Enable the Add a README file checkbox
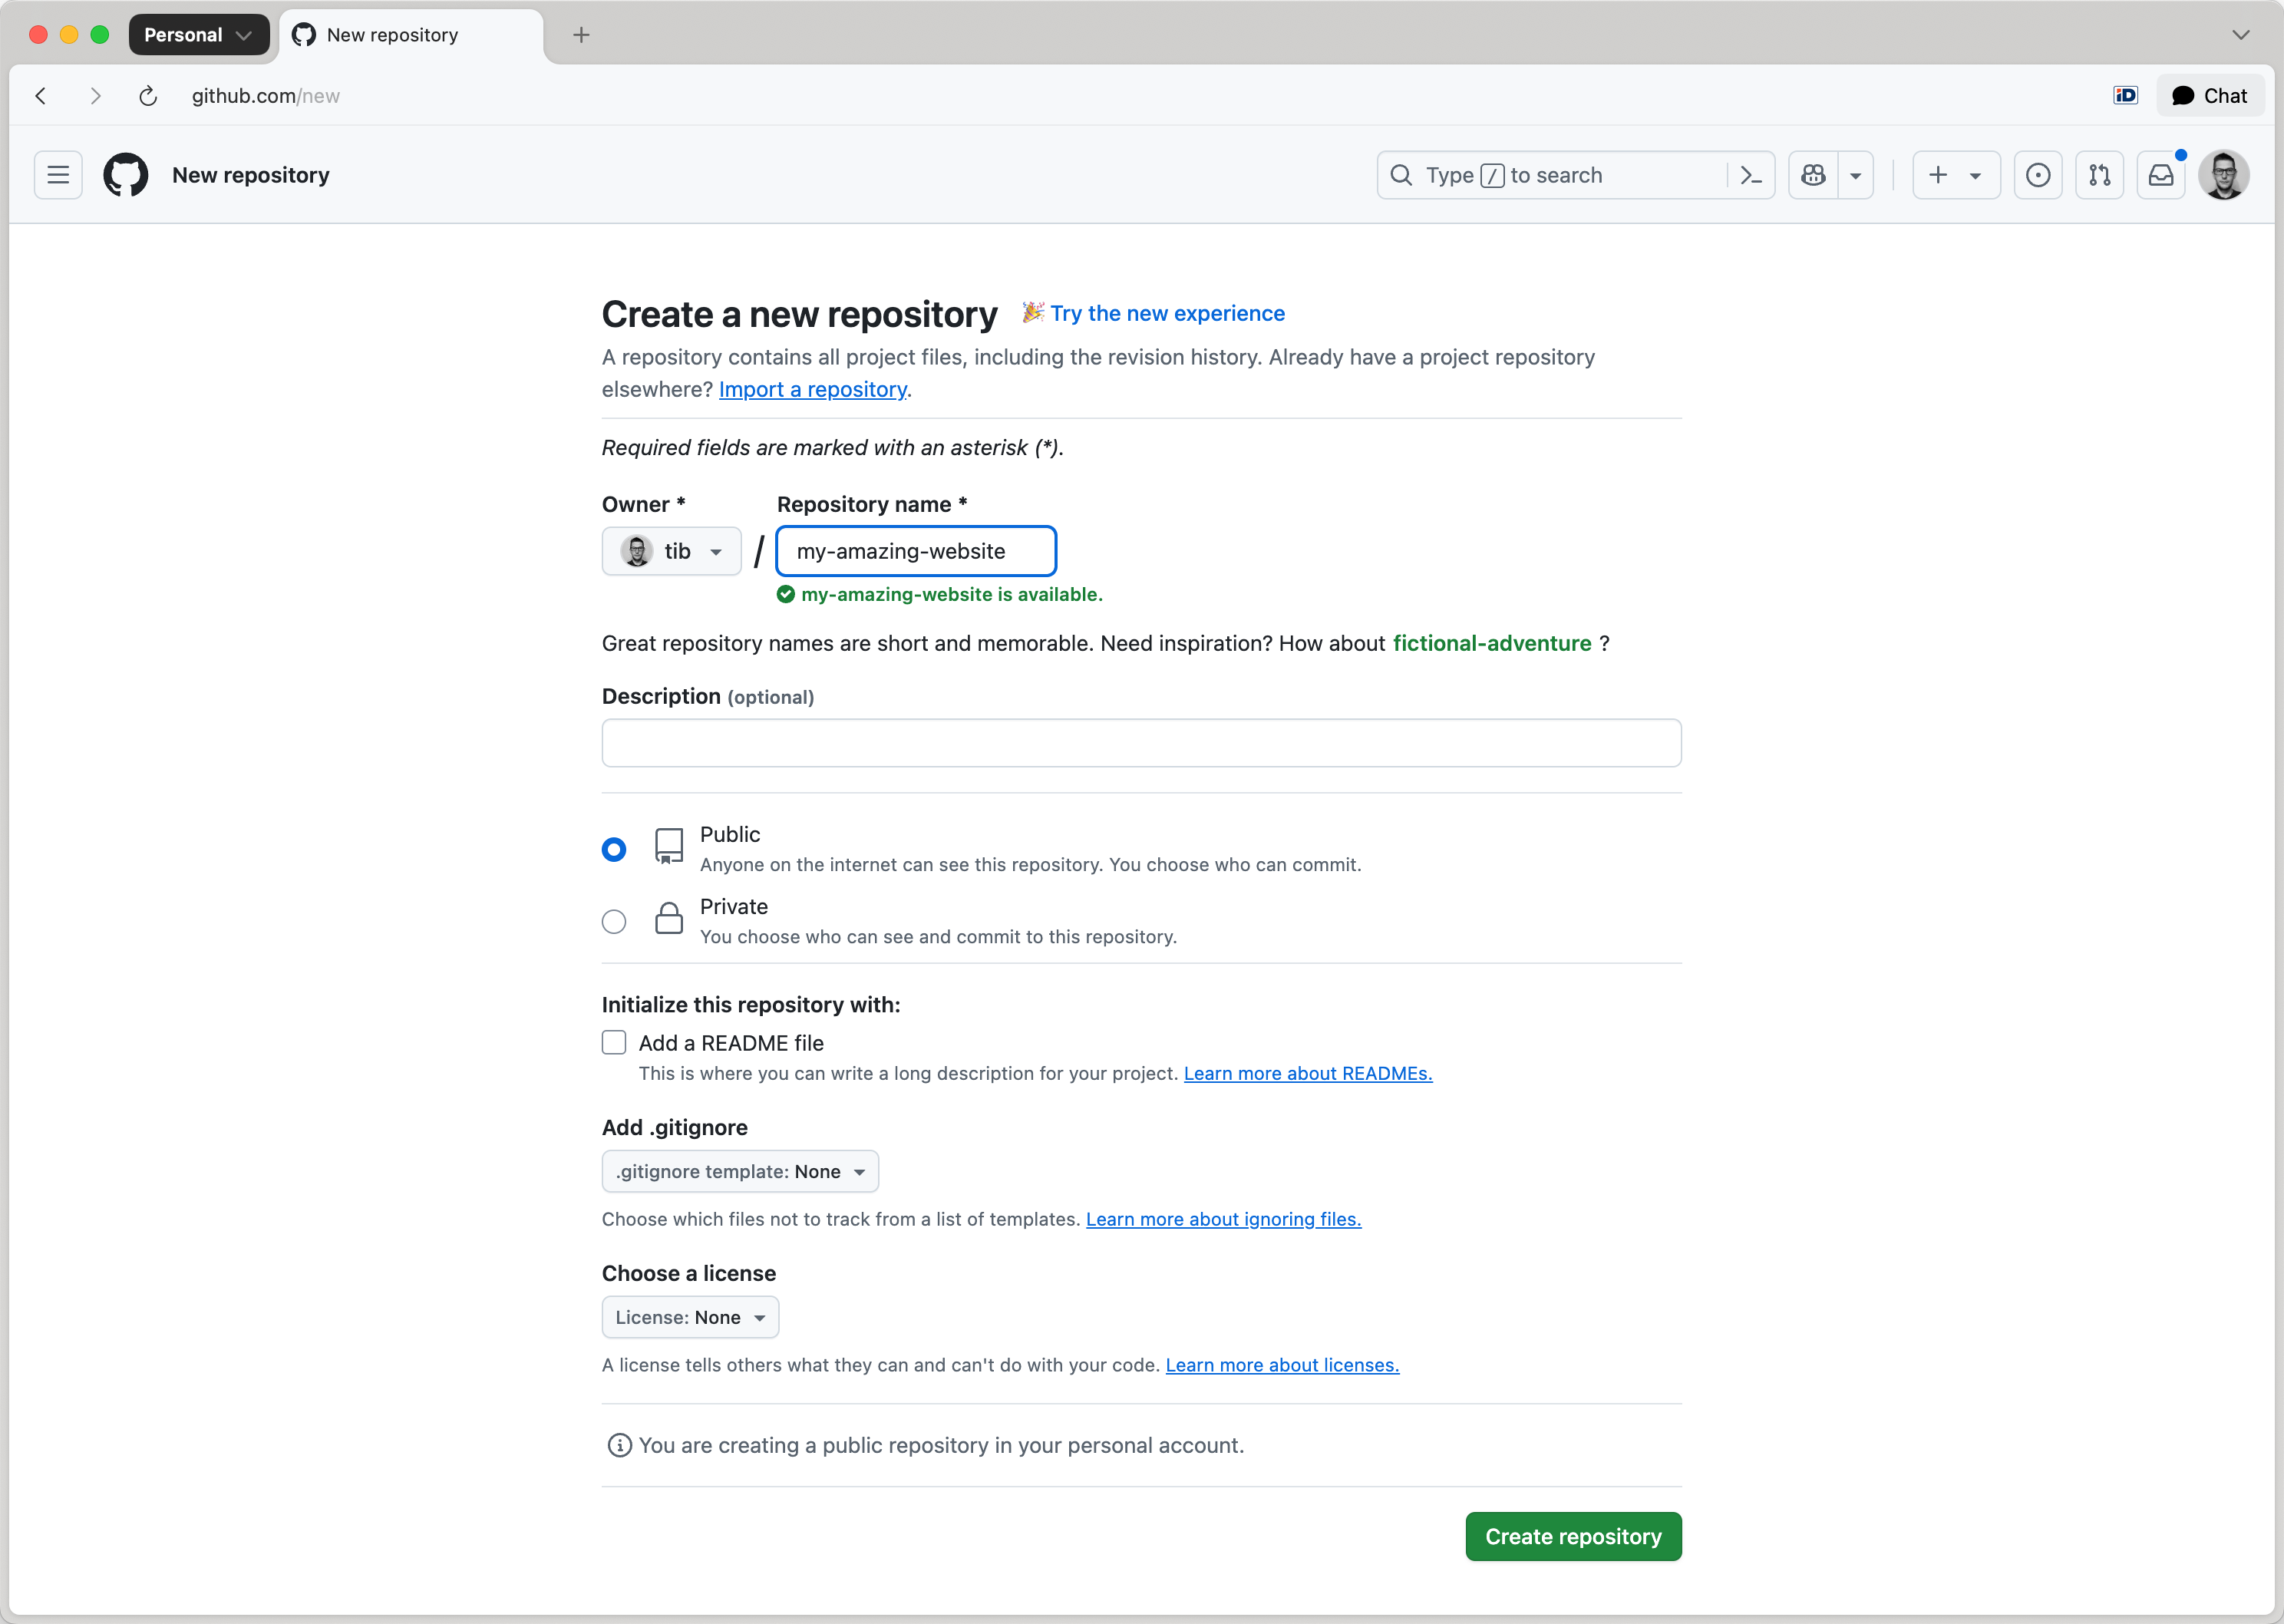 [614, 1042]
